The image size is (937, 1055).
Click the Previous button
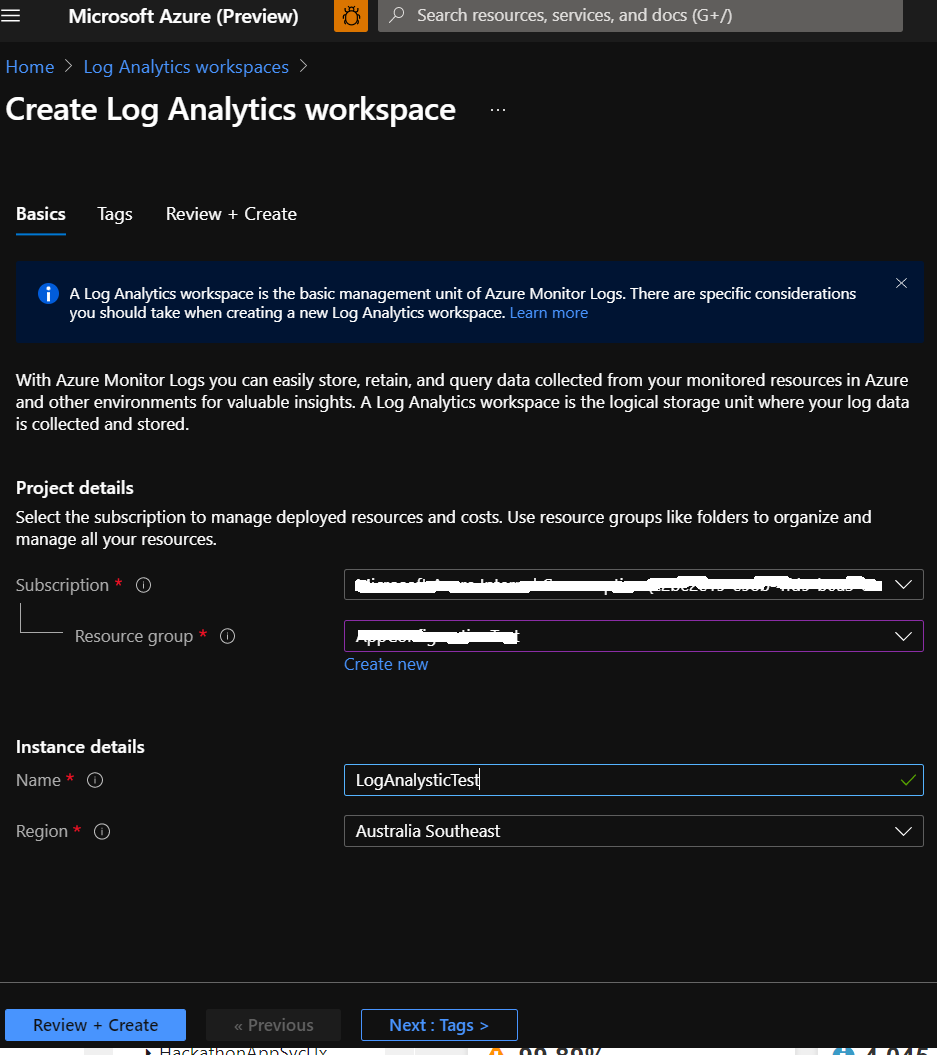tap(274, 1025)
